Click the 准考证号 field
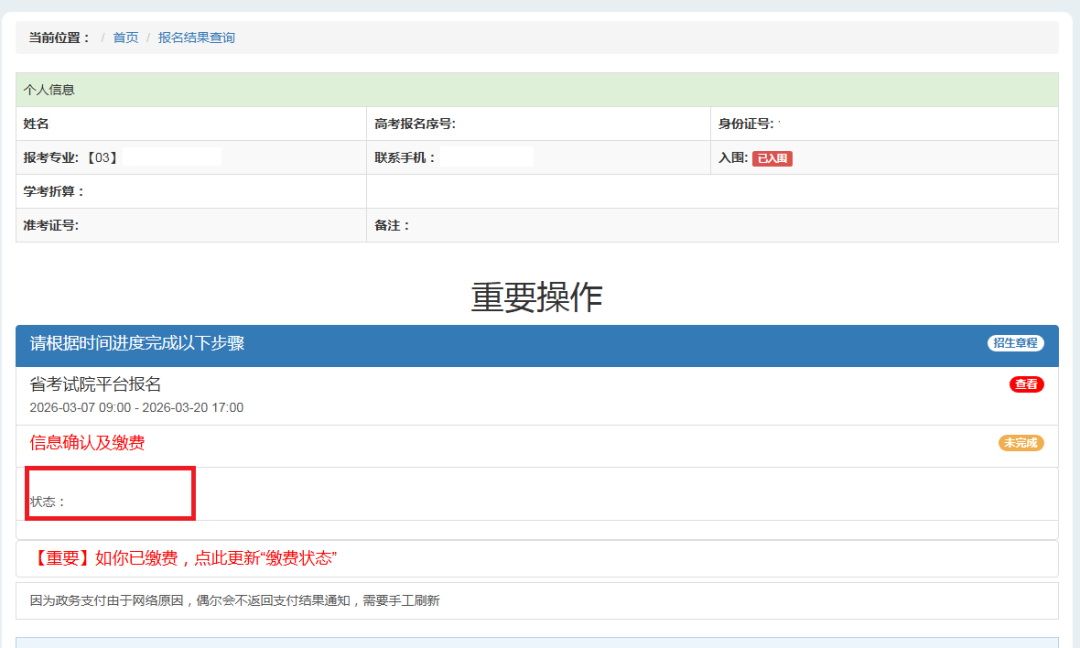This screenshot has width=1080, height=648. (x=51, y=225)
